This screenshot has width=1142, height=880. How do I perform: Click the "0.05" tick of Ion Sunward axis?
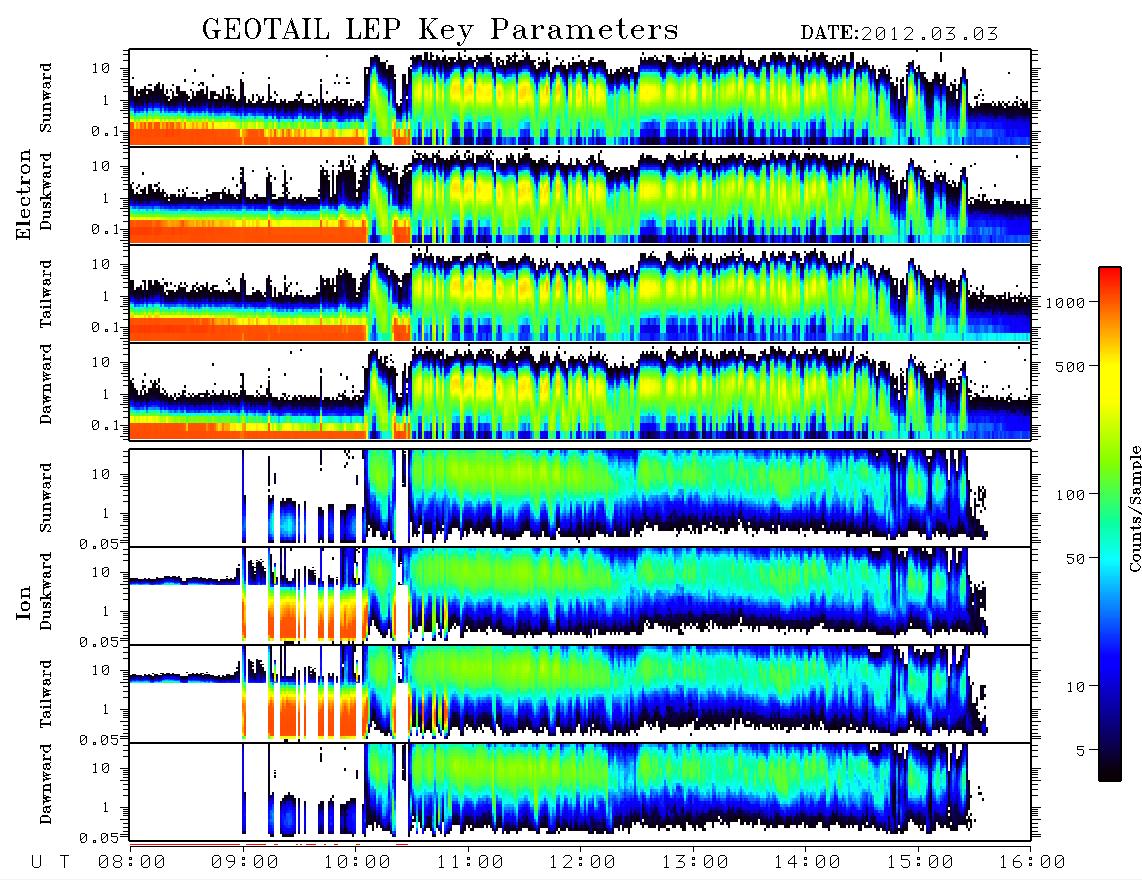point(99,543)
